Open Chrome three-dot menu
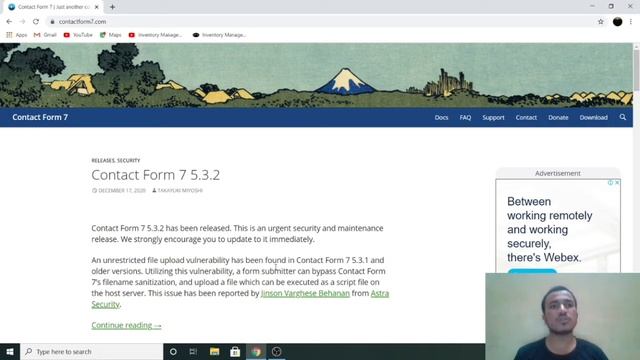This screenshot has height=360, width=640. (631, 22)
